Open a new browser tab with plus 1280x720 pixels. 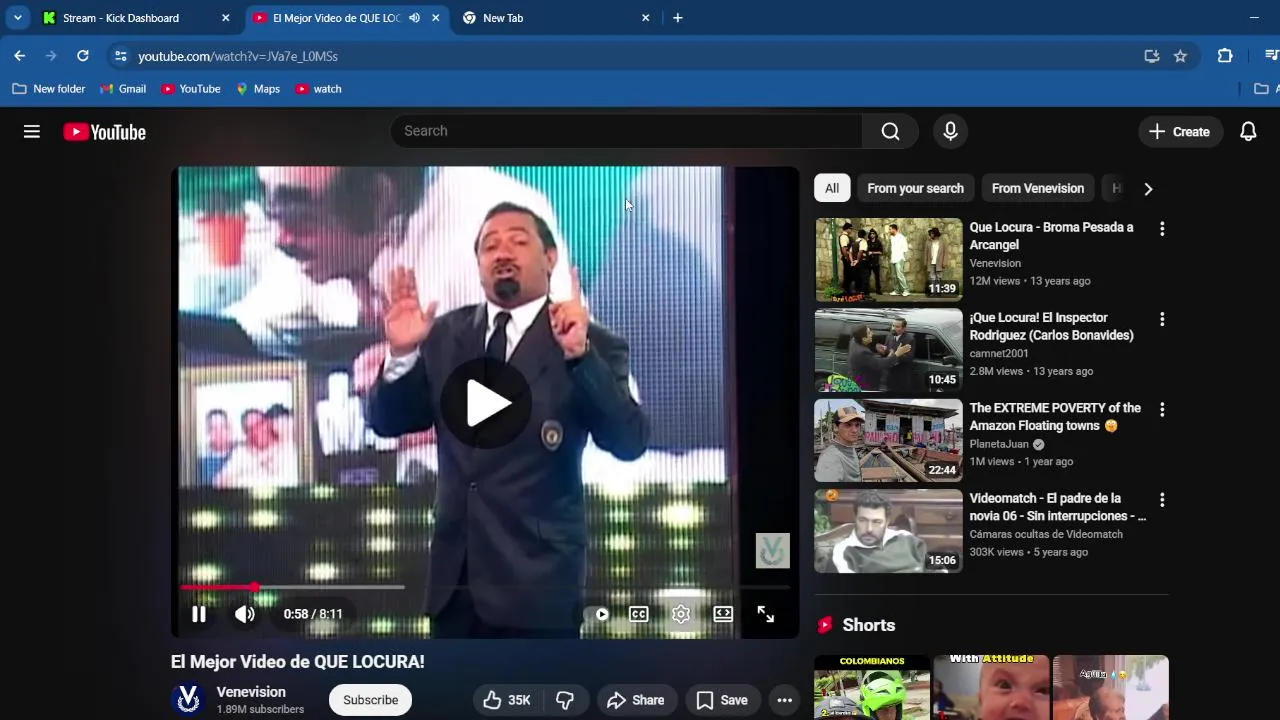(677, 18)
